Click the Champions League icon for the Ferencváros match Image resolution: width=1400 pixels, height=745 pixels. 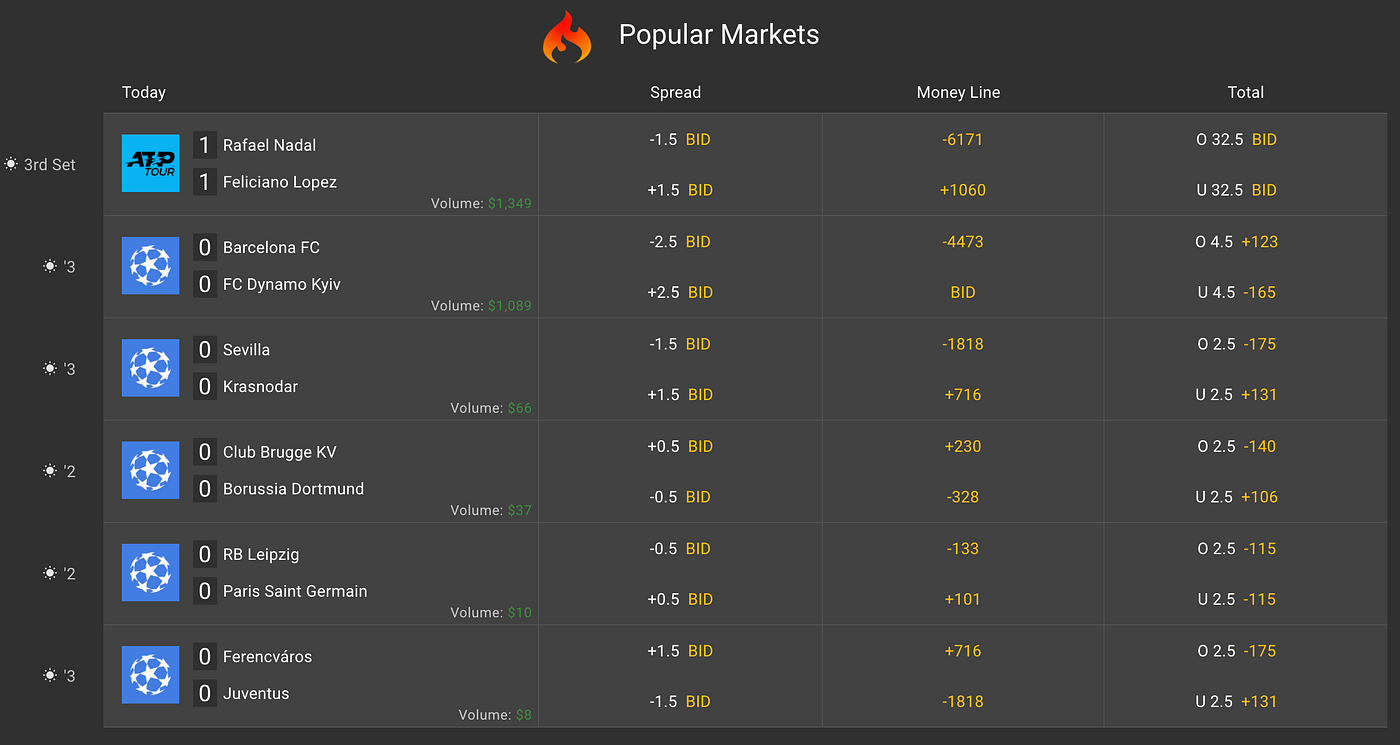(150, 675)
